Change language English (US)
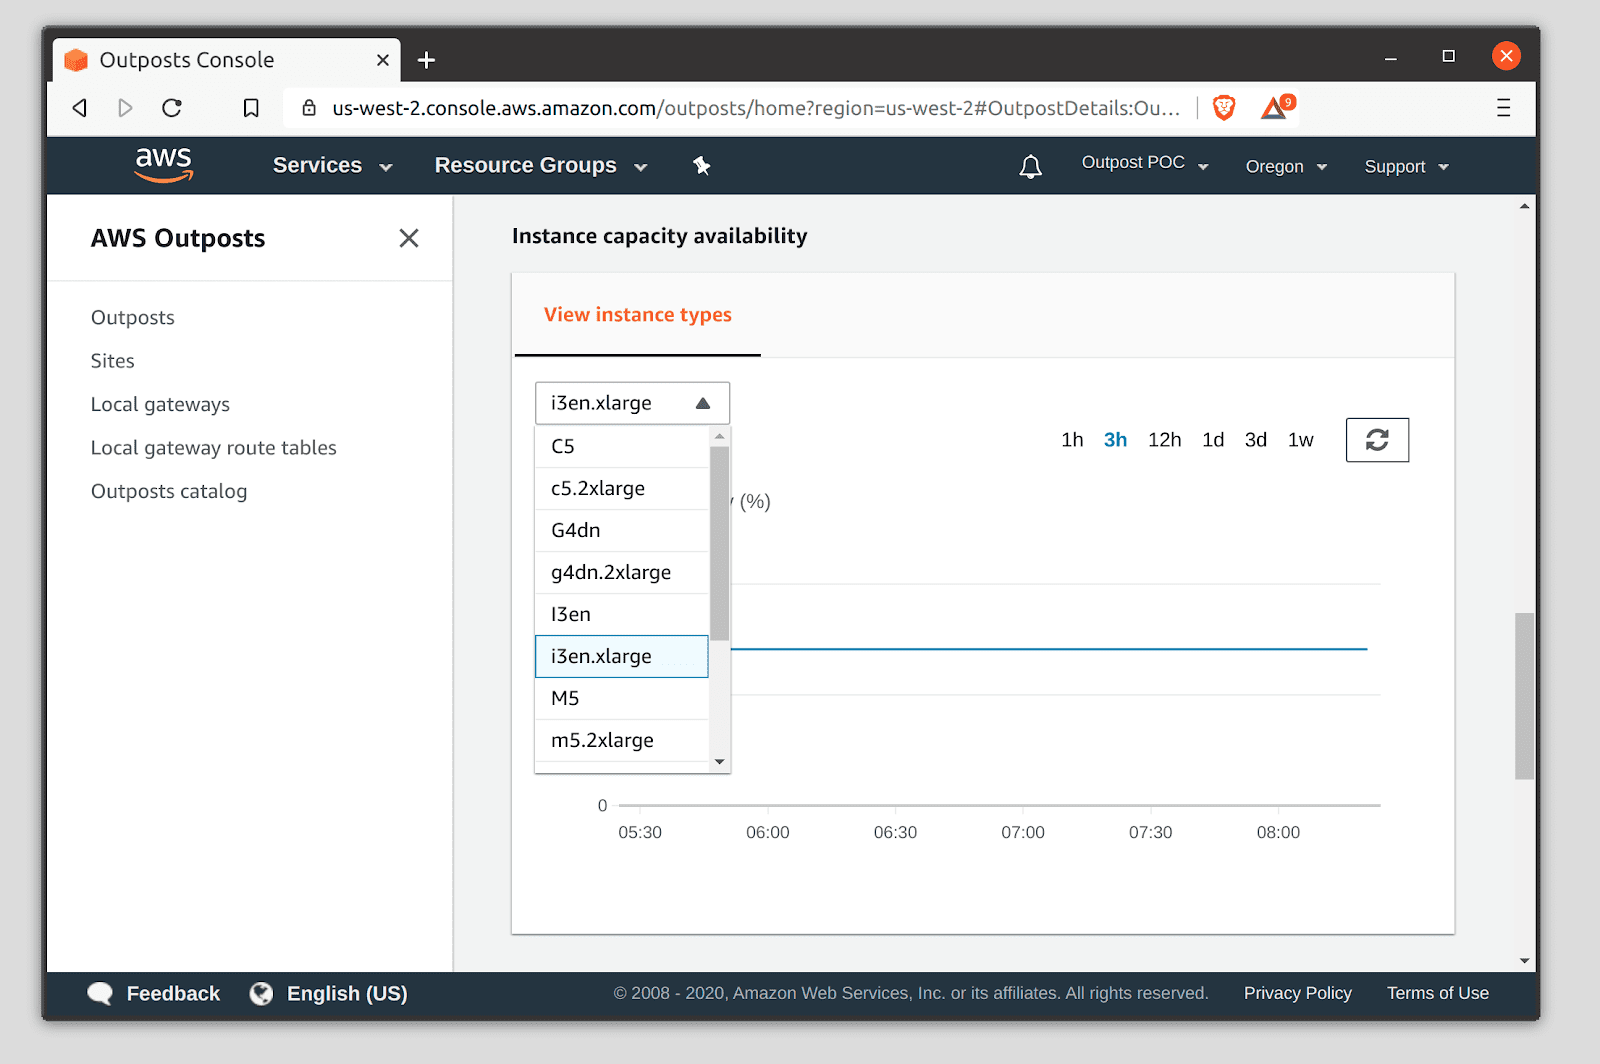1600x1064 pixels. click(x=347, y=993)
